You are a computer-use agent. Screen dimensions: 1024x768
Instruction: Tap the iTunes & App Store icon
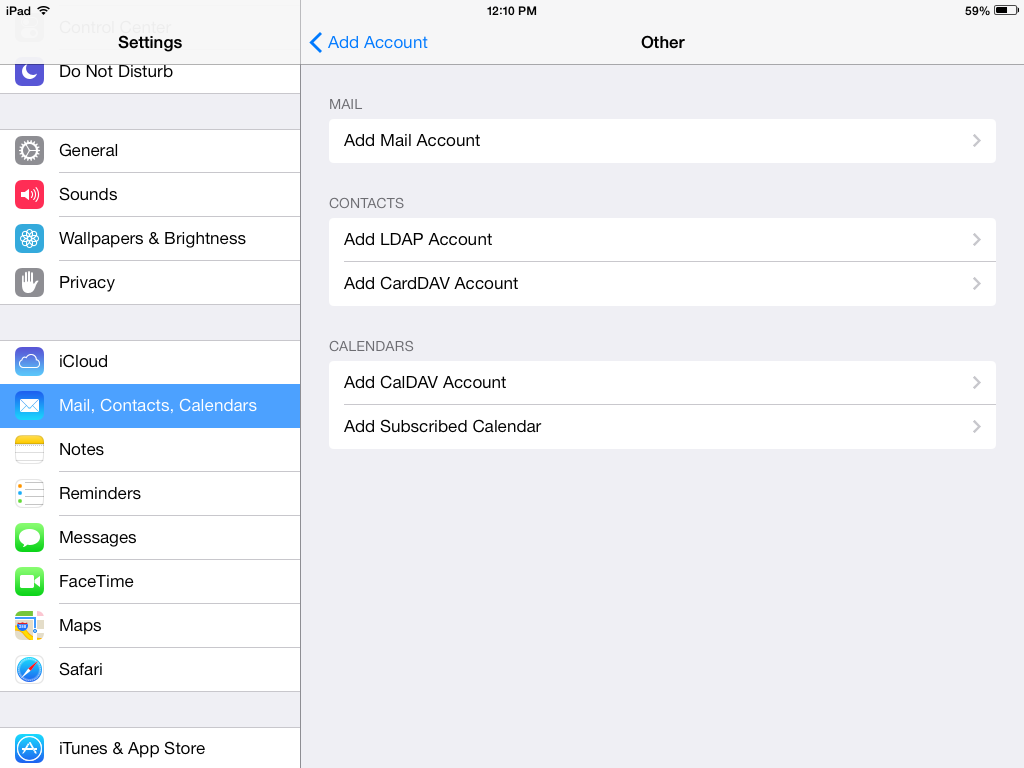coord(29,748)
